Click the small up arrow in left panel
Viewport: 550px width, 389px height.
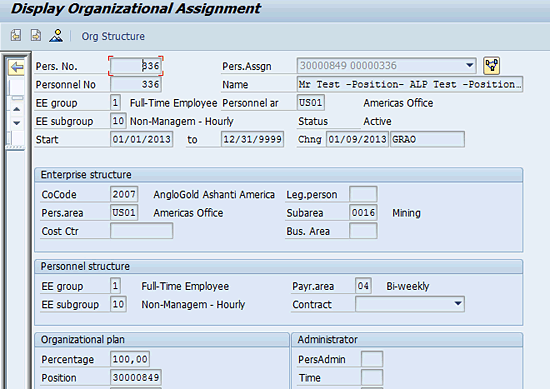click(x=16, y=109)
